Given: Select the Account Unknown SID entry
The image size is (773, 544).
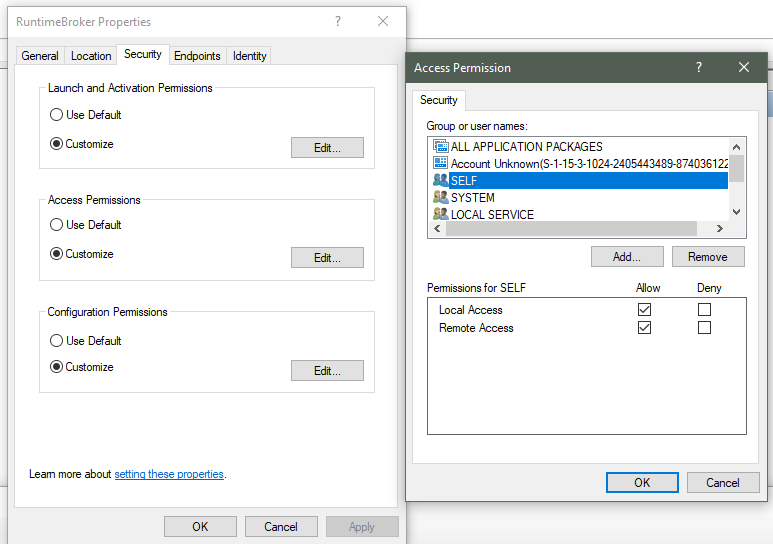Looking at the screenshot, I should pyautogui.click(x=590, y=163).
